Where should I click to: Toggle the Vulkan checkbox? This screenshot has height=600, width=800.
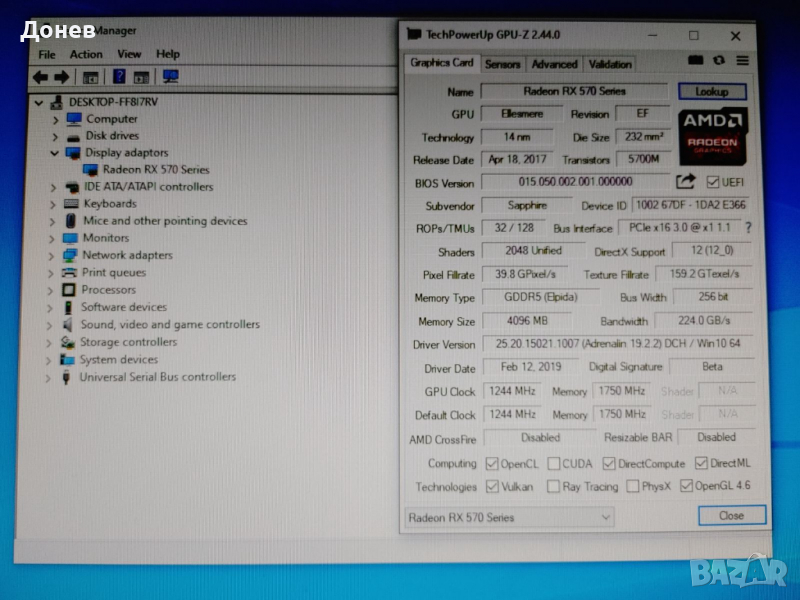click(492, 487)
